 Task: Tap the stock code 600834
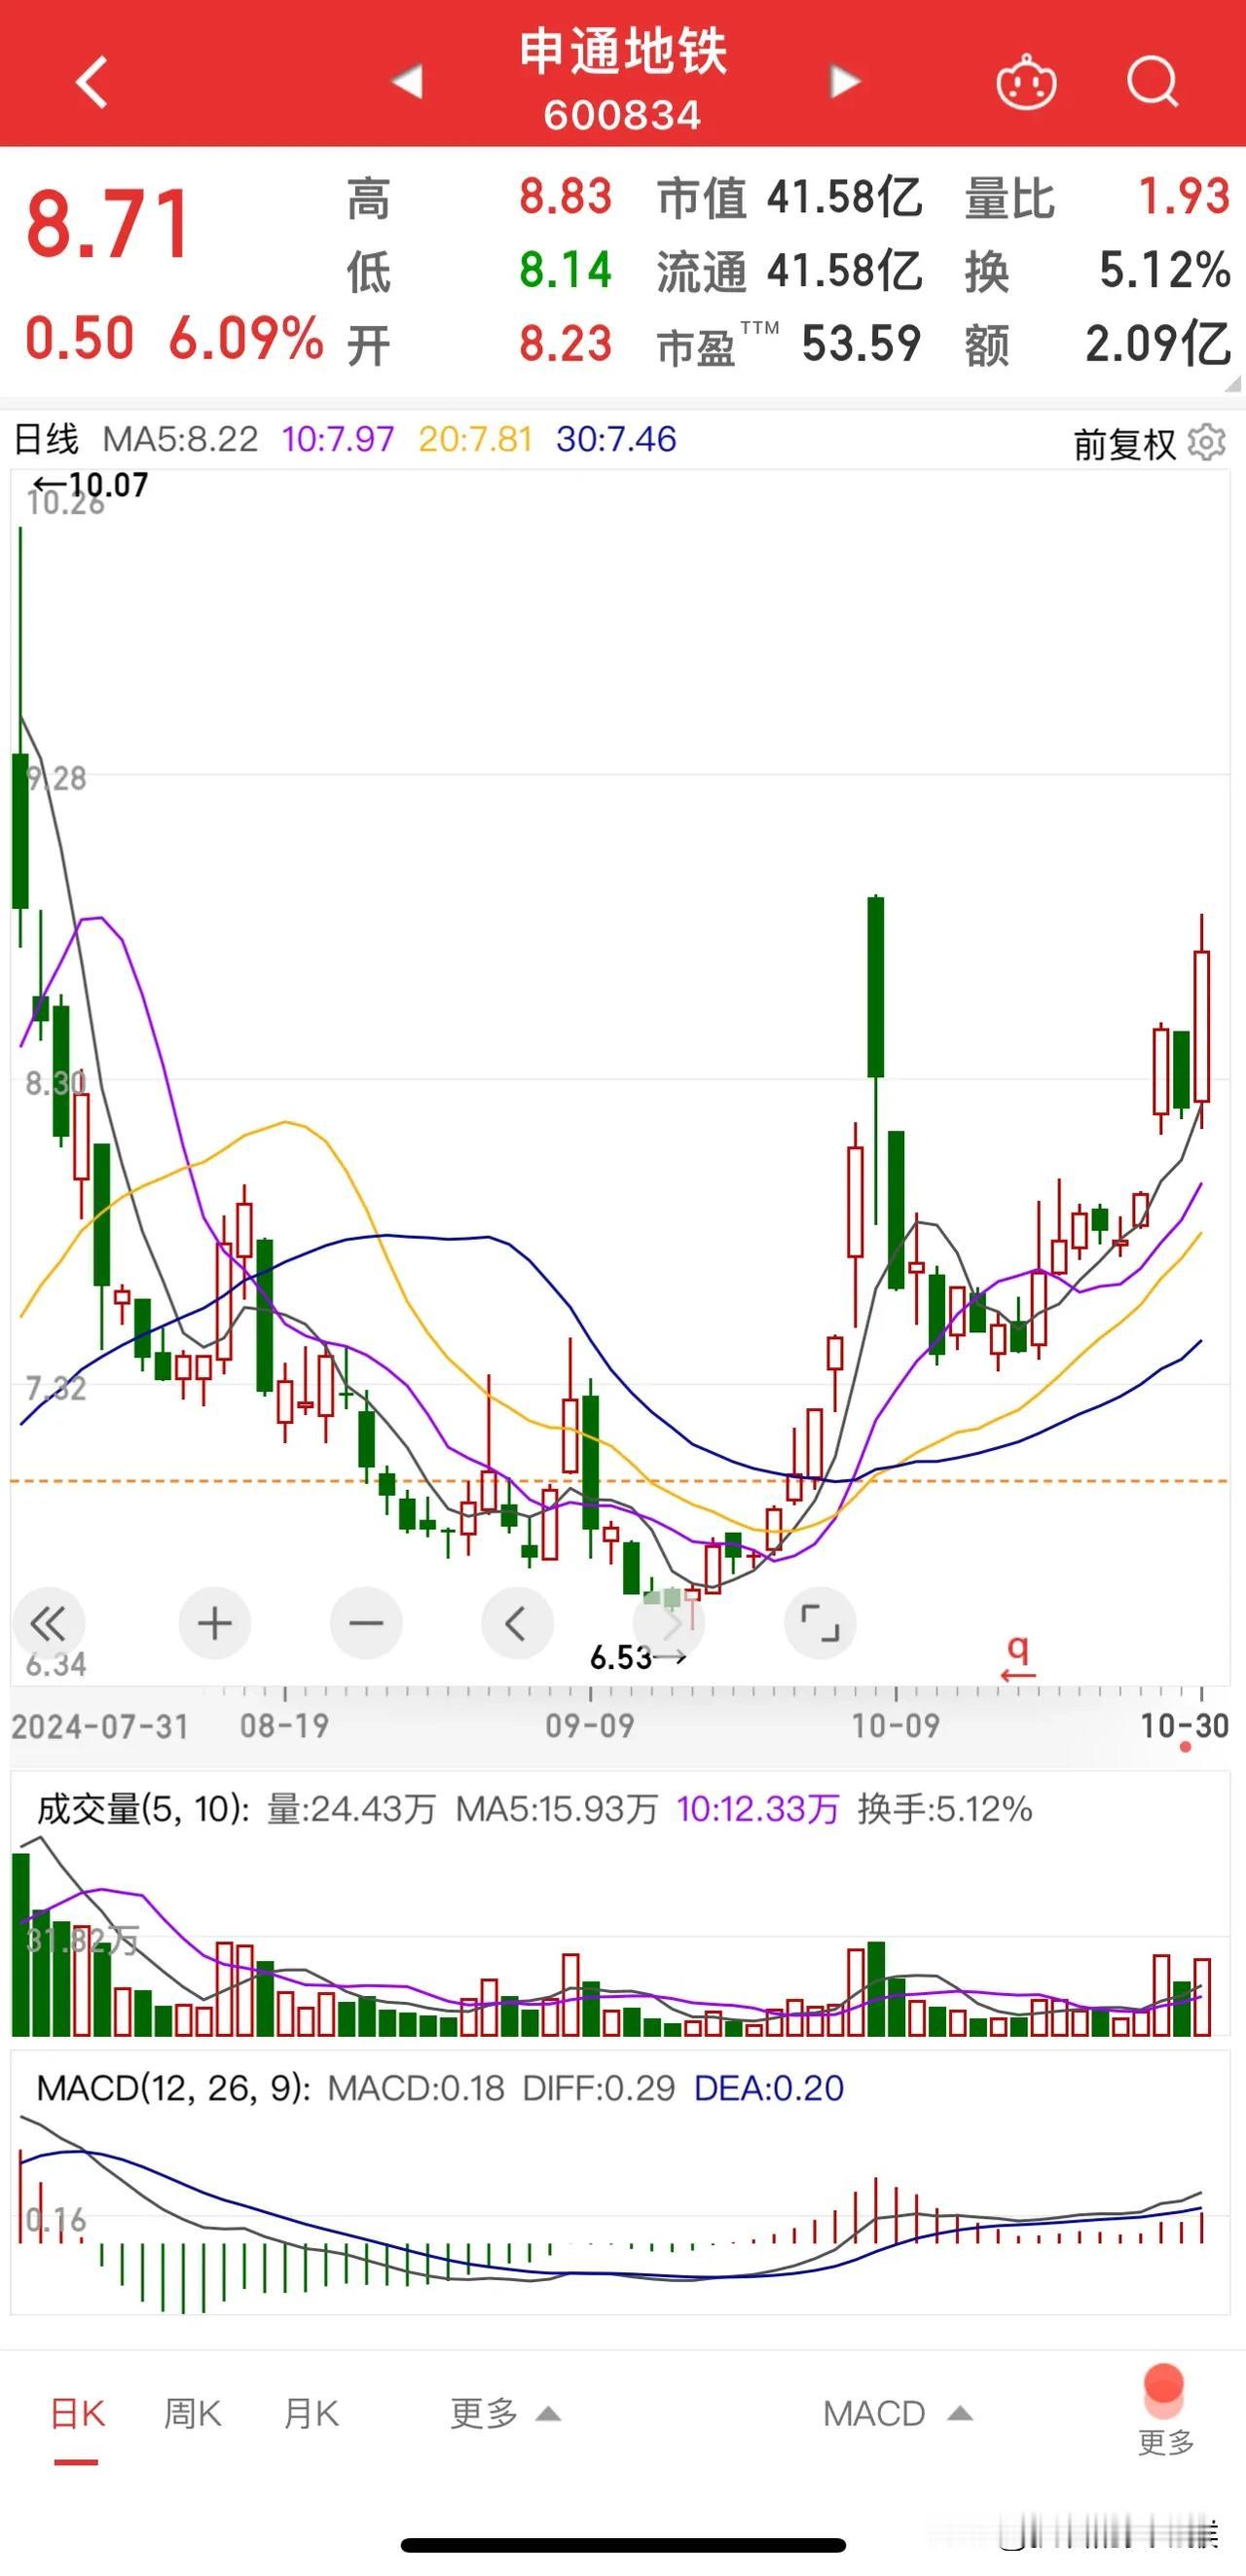coord(622,116)
